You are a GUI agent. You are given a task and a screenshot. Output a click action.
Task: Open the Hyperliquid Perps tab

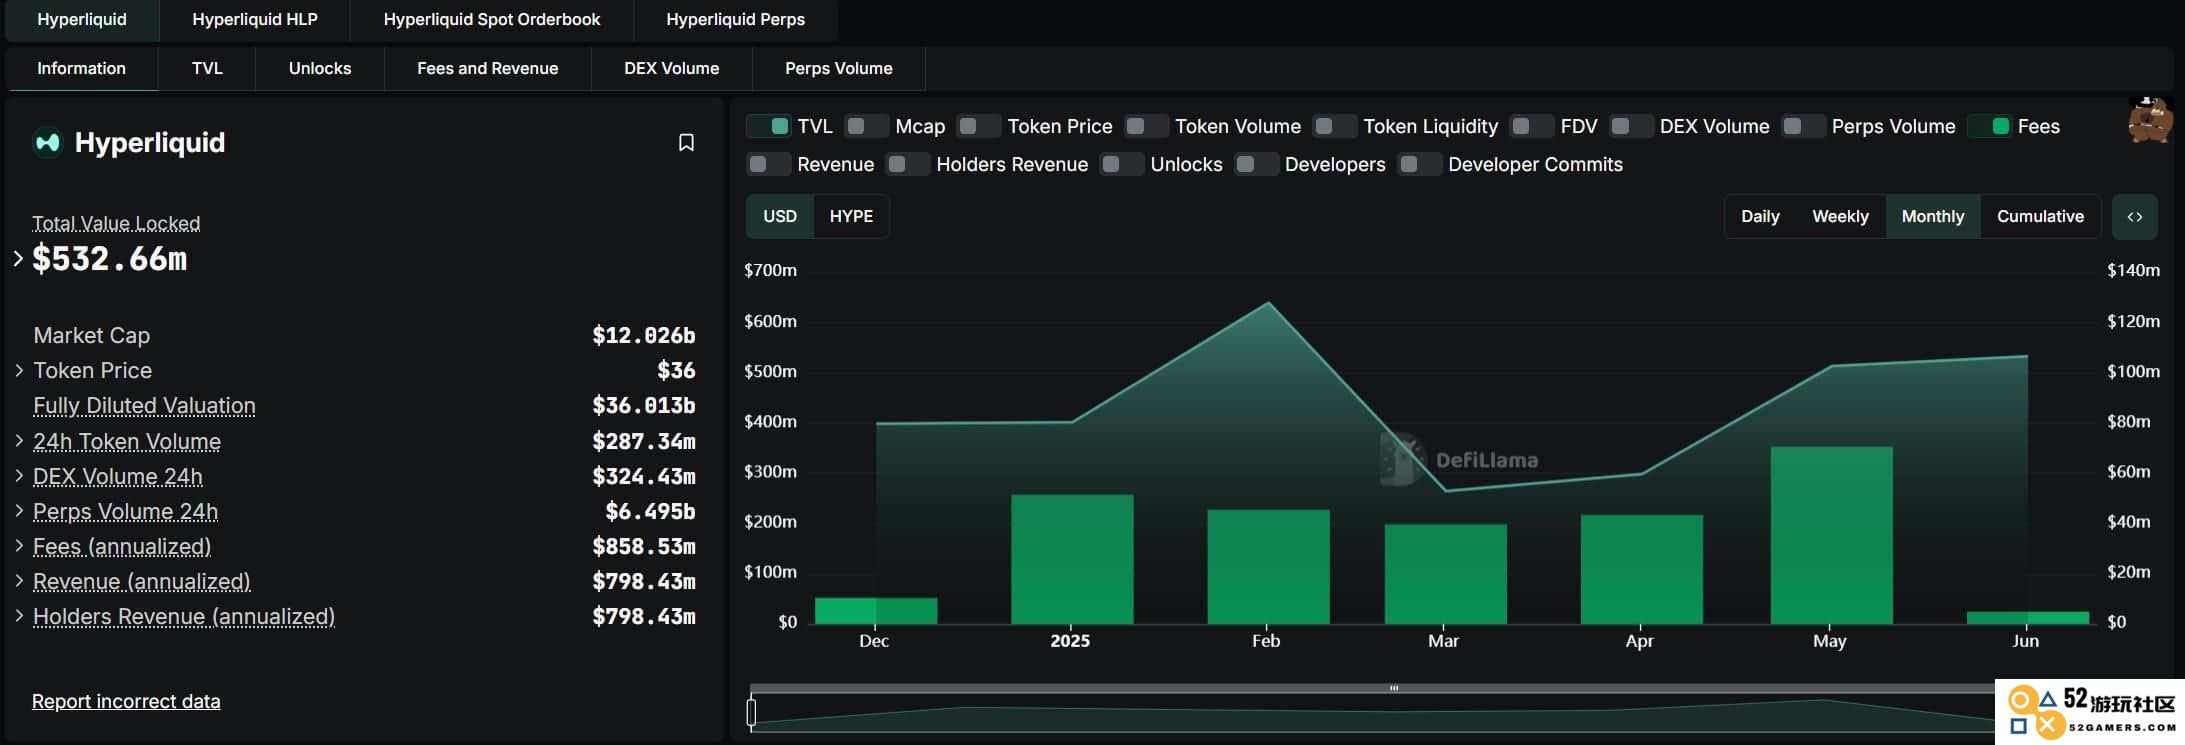tap(735, 20)
